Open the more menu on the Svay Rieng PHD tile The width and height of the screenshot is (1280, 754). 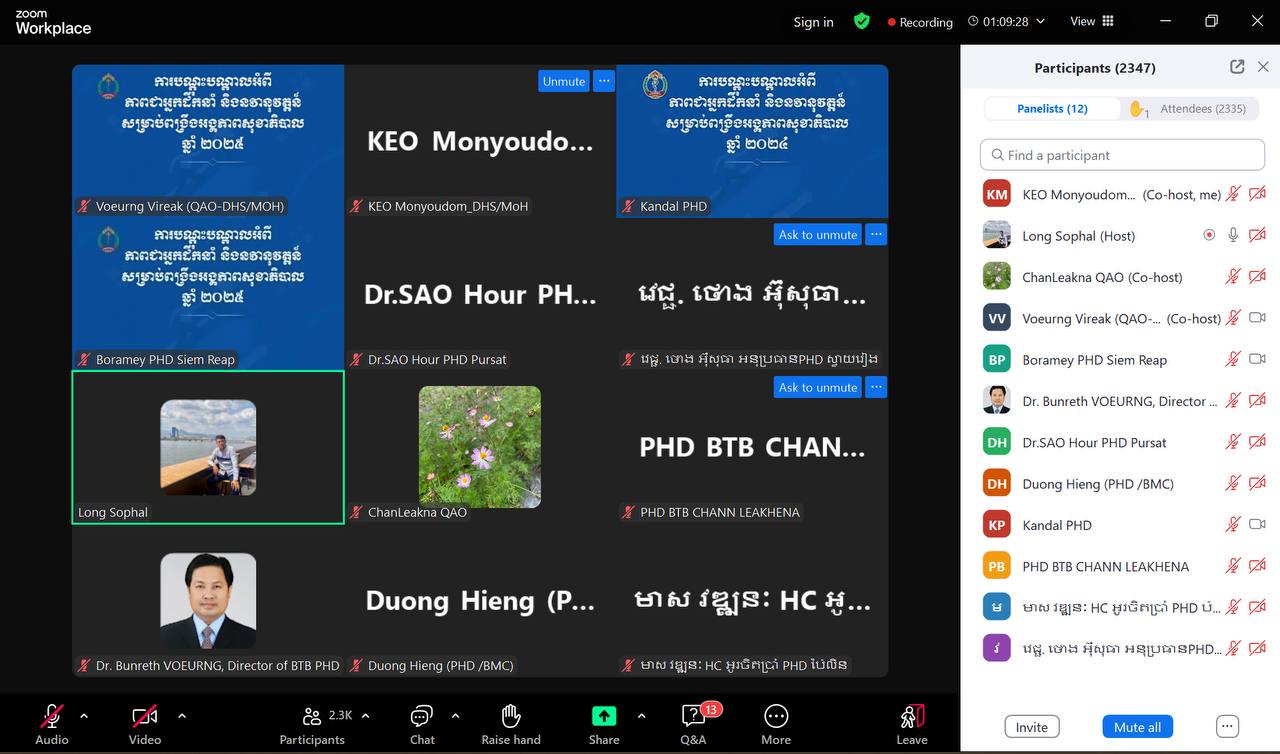pyautogui.click(x=876, y=234)
